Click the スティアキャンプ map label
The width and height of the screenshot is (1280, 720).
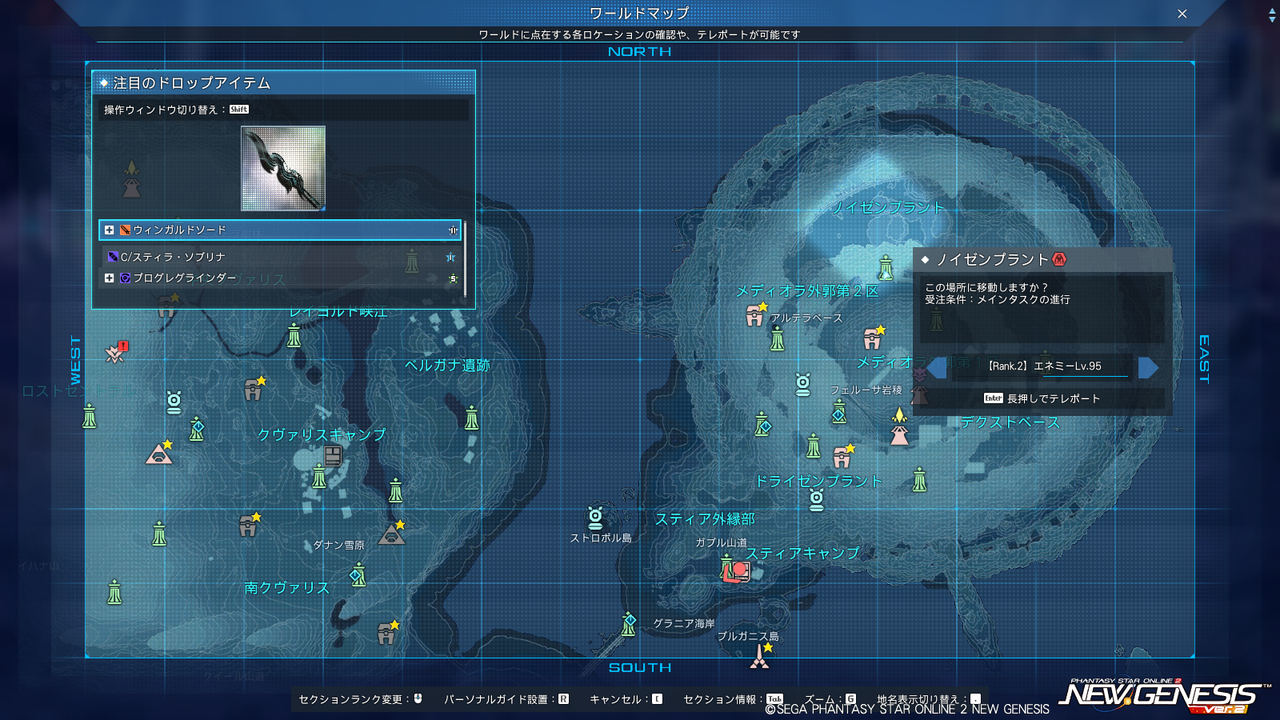[x=803, y=553]
